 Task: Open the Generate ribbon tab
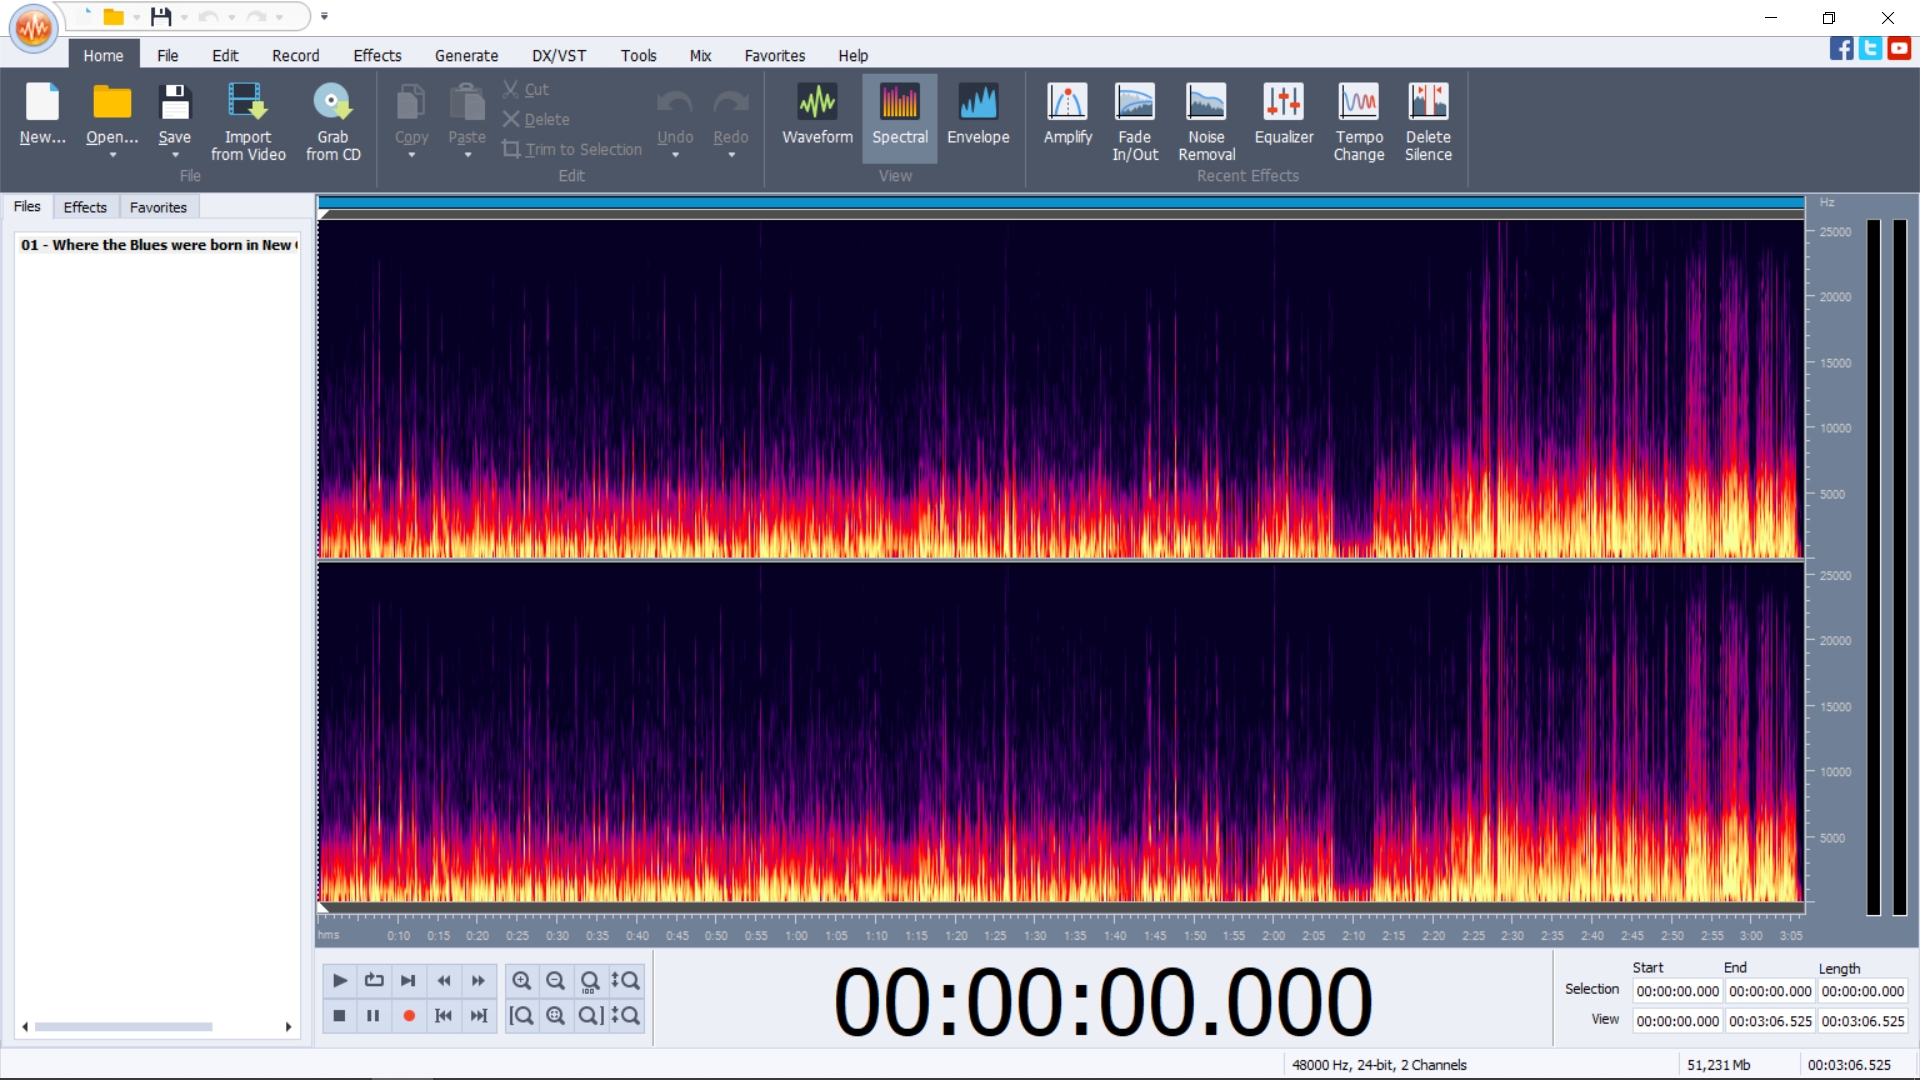click(466, 55)
